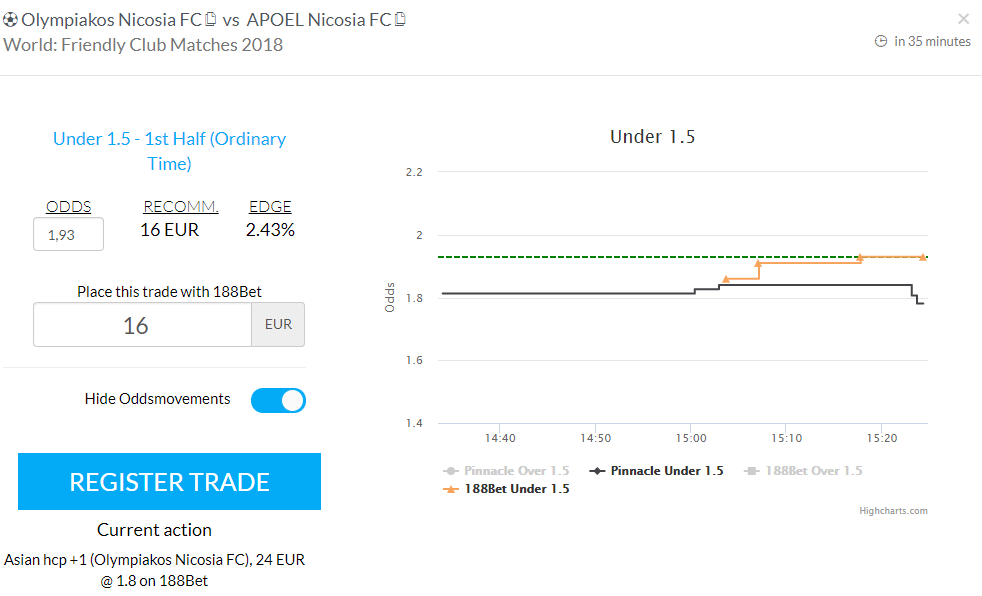982x596 pixels.
Task: Show the 188Bet Over 1.5 series
Action: (813, 471)
